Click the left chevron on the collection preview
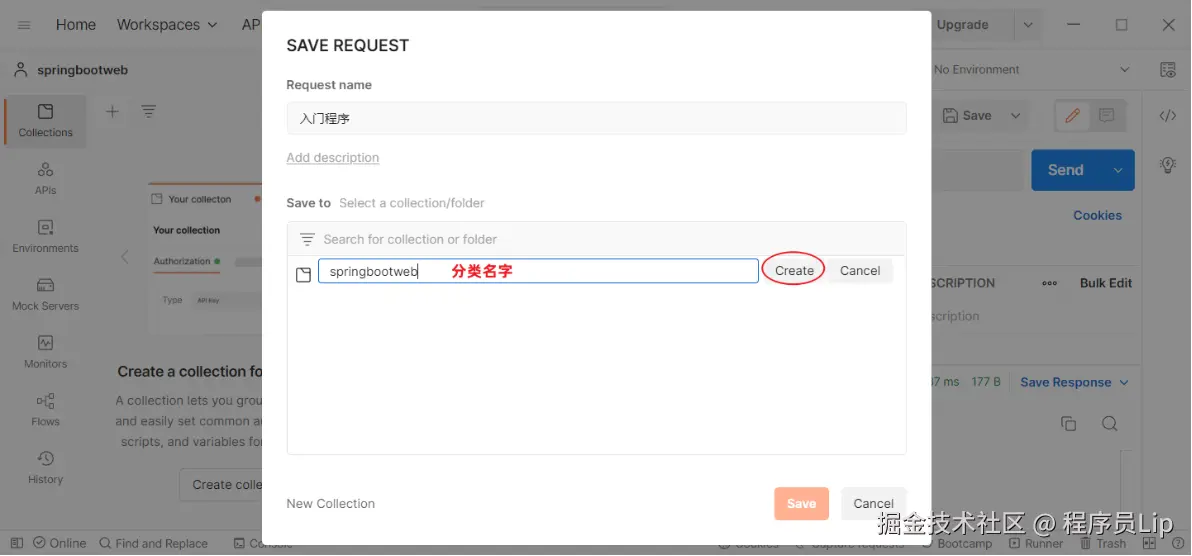 click(125, 257)
